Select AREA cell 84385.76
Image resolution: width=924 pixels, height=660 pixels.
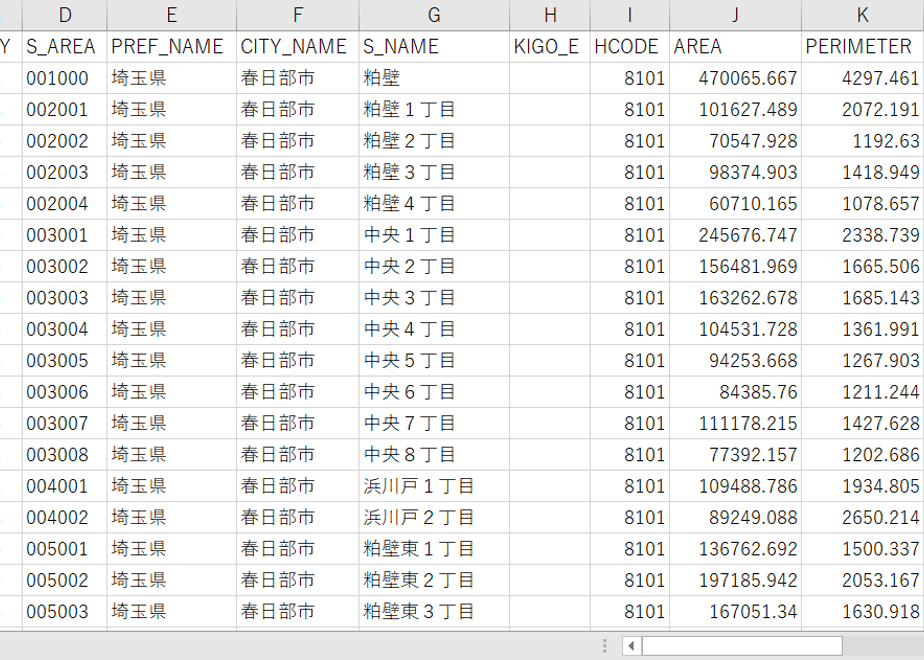(735, 392)
